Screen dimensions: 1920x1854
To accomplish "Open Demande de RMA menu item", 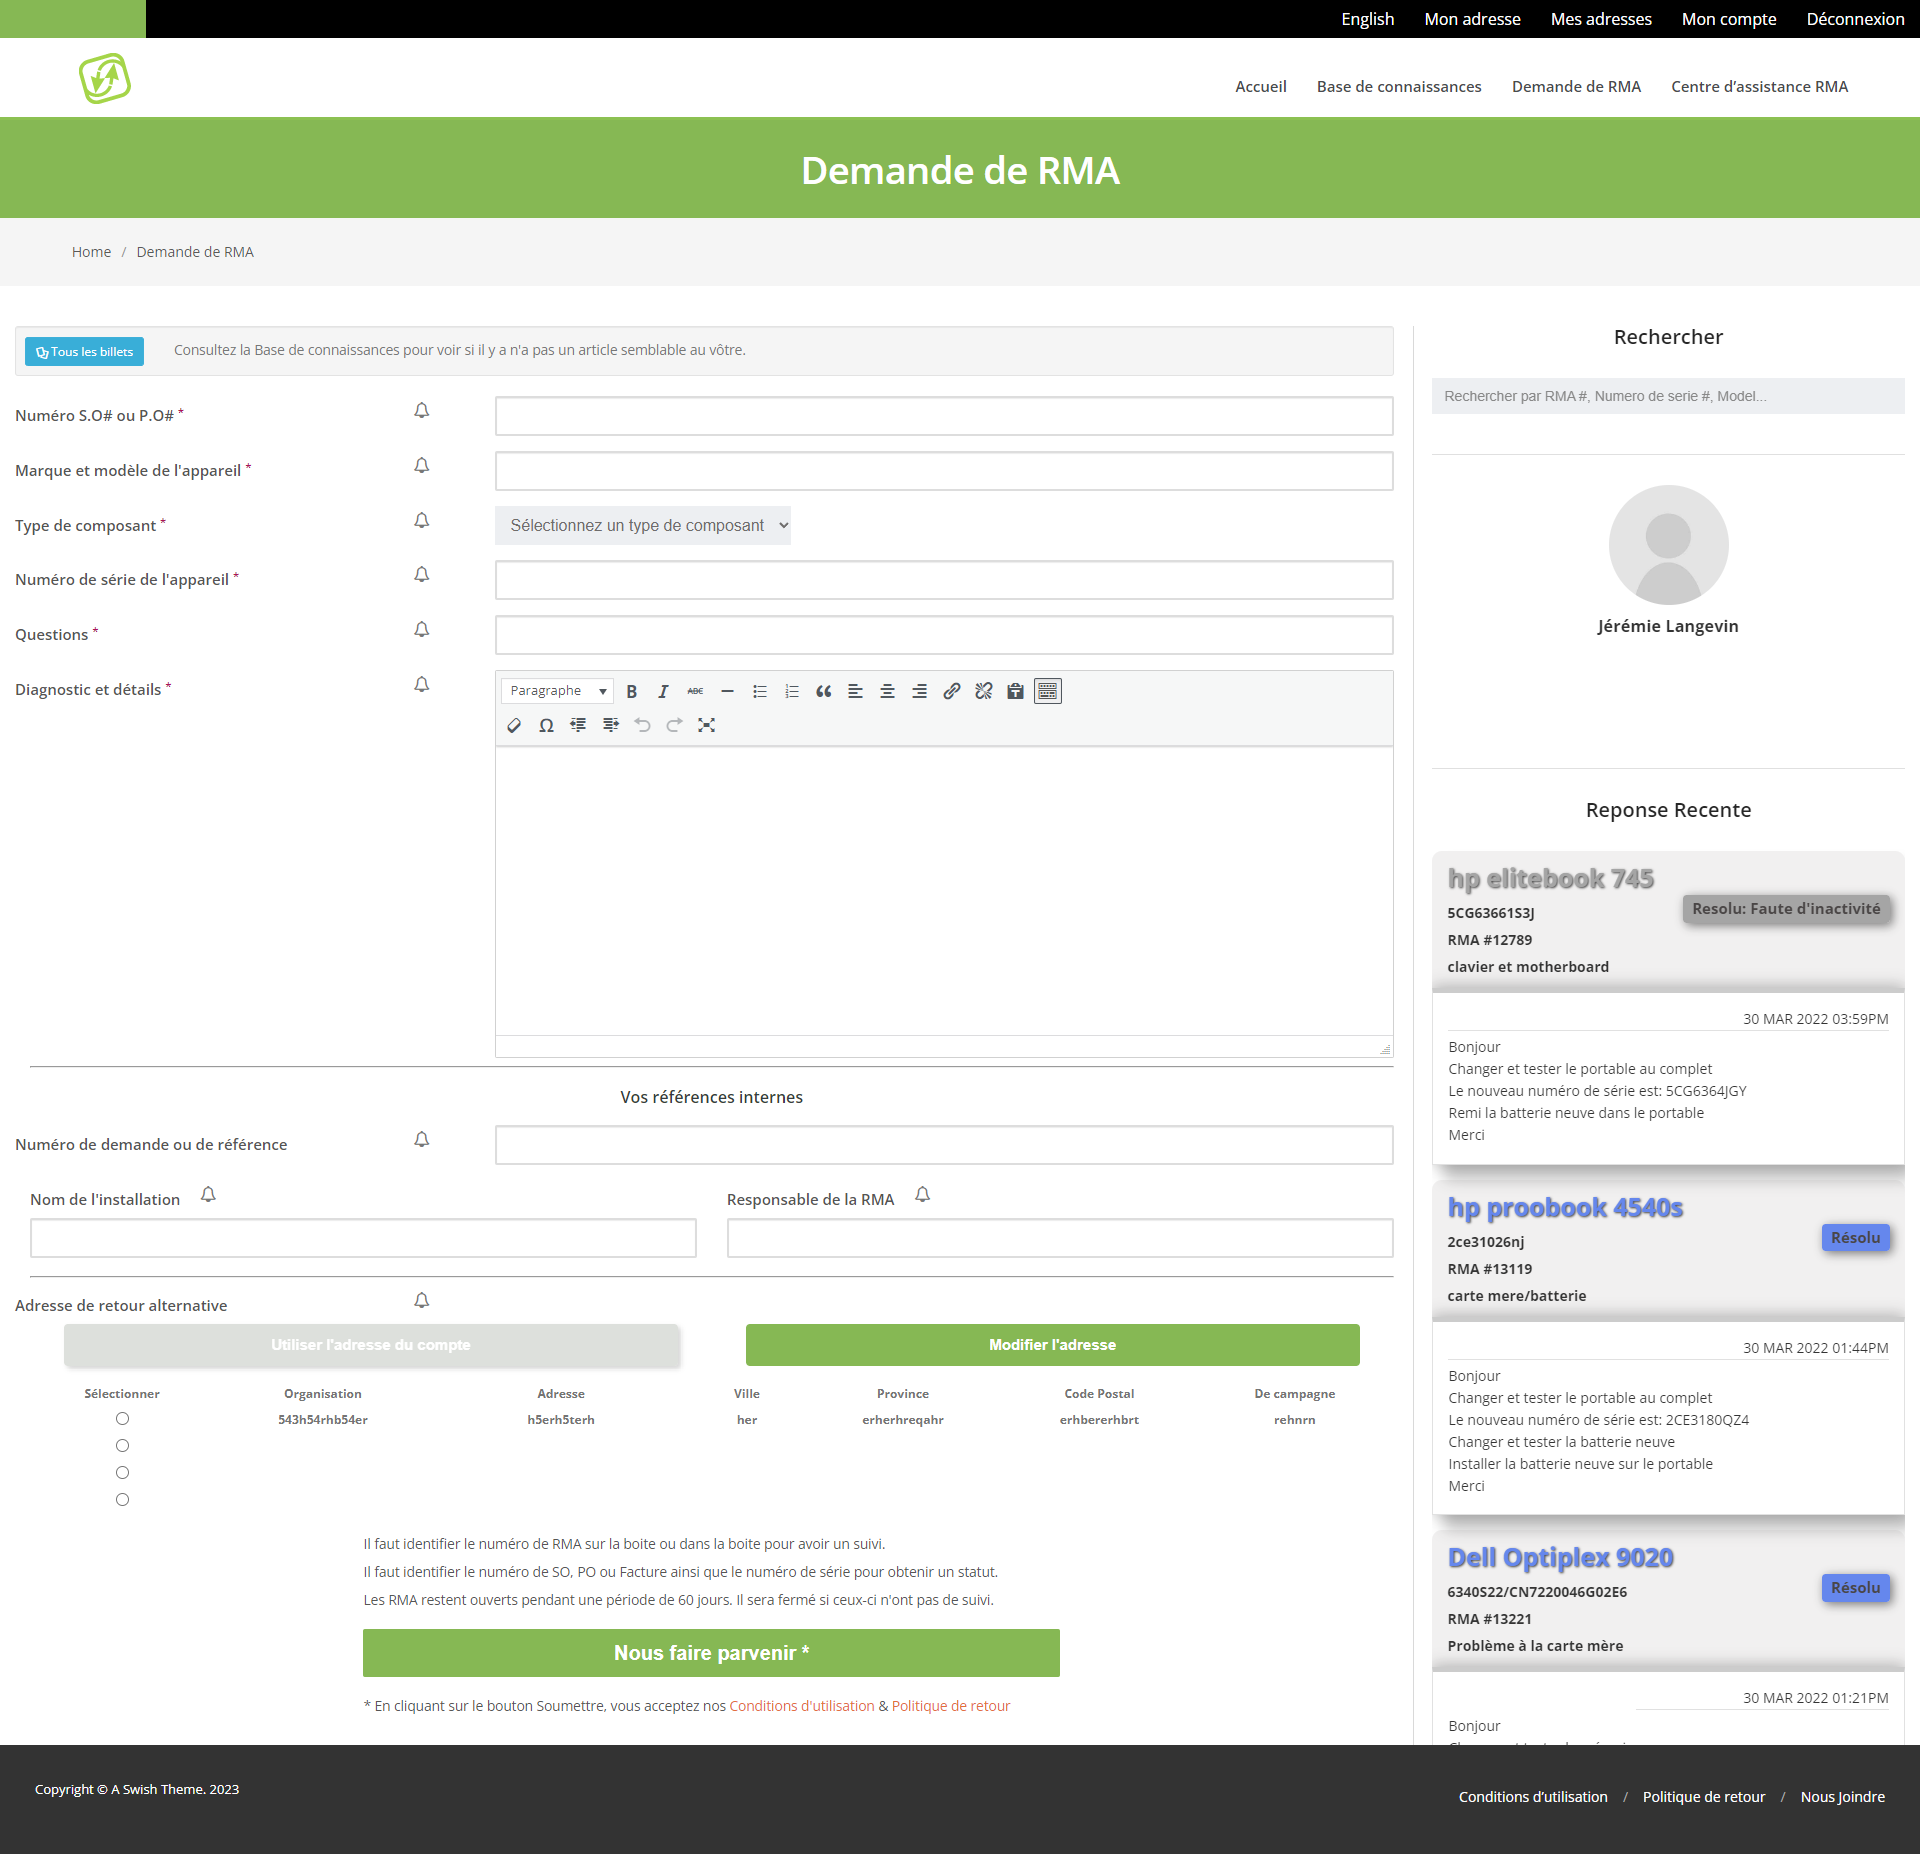I will coord(1576,87).
